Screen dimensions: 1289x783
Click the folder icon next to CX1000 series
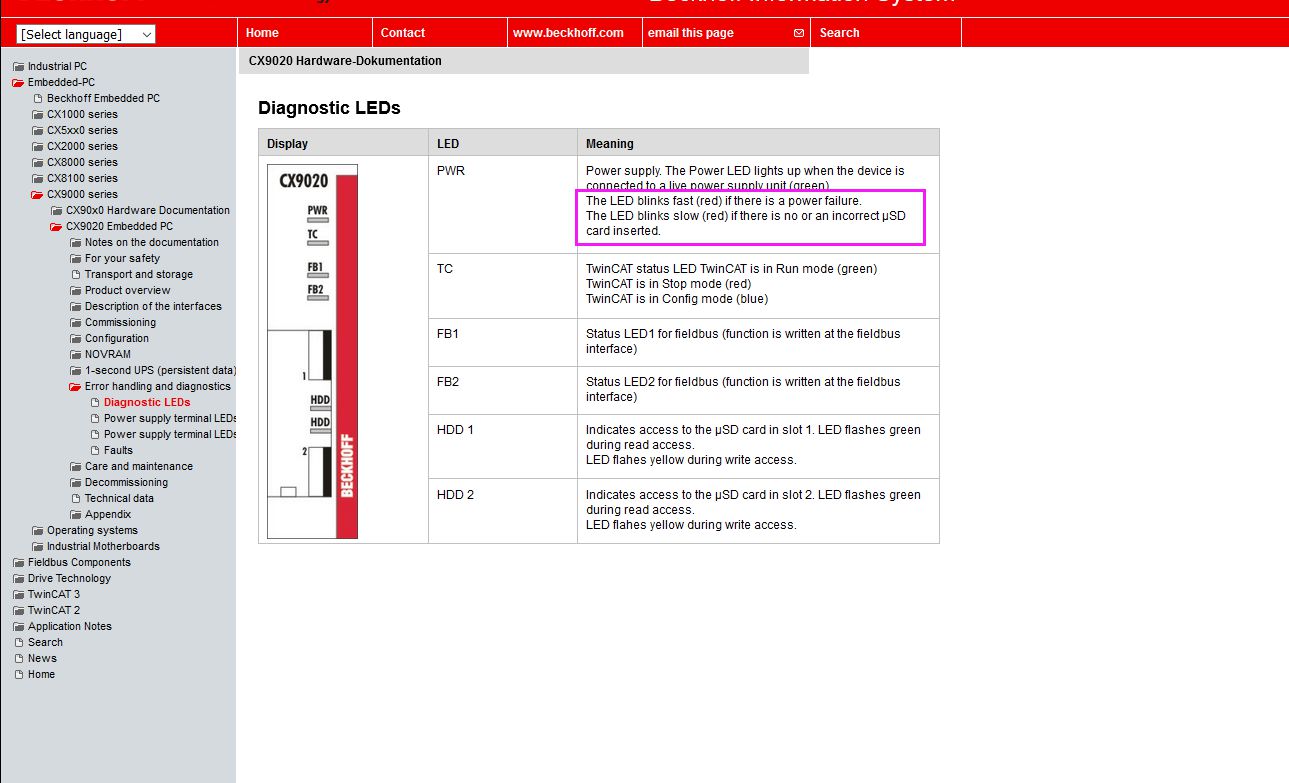pyautogui.click(x=37, y=115)
